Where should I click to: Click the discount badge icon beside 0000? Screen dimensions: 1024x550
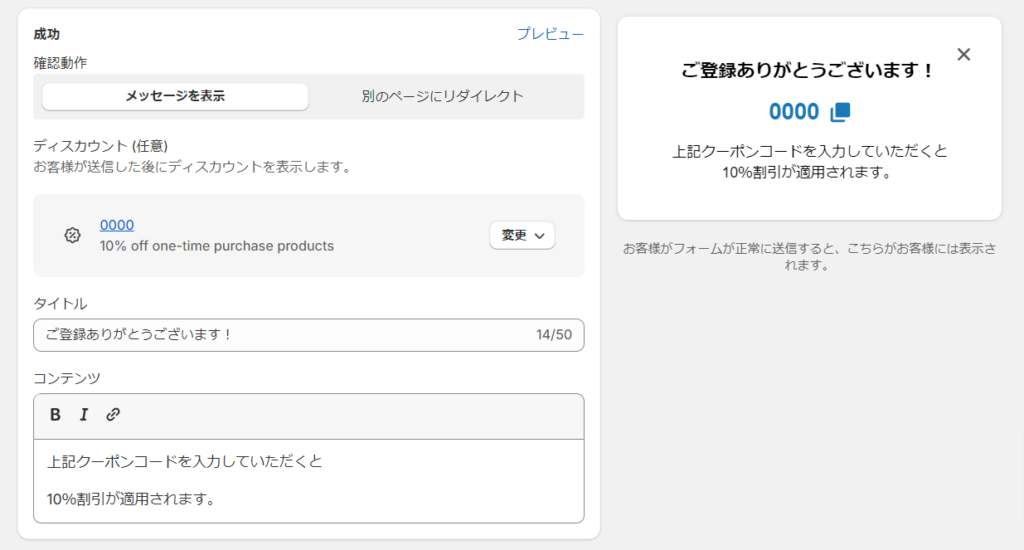[x=72, y=235]
